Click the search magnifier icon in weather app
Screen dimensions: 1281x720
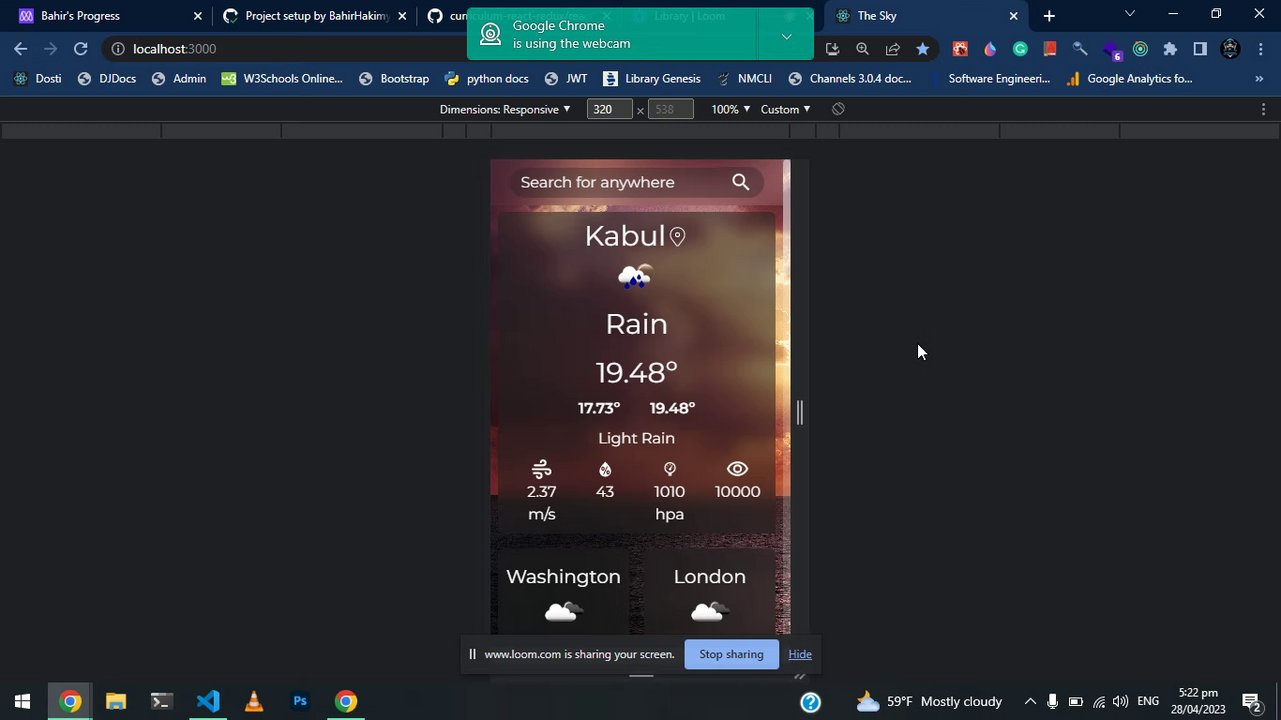click(x=740, y=182)
